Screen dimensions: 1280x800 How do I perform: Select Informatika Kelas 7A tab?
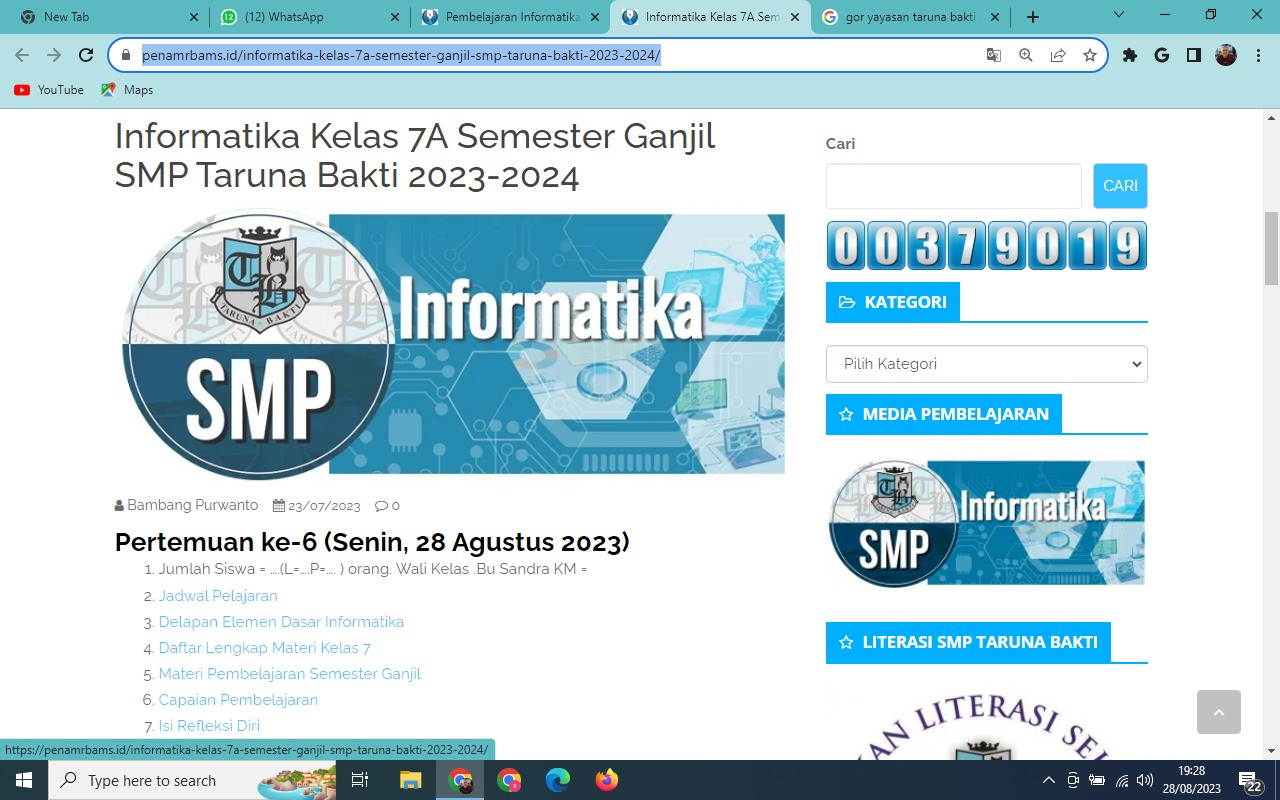(x=710, y=17)
